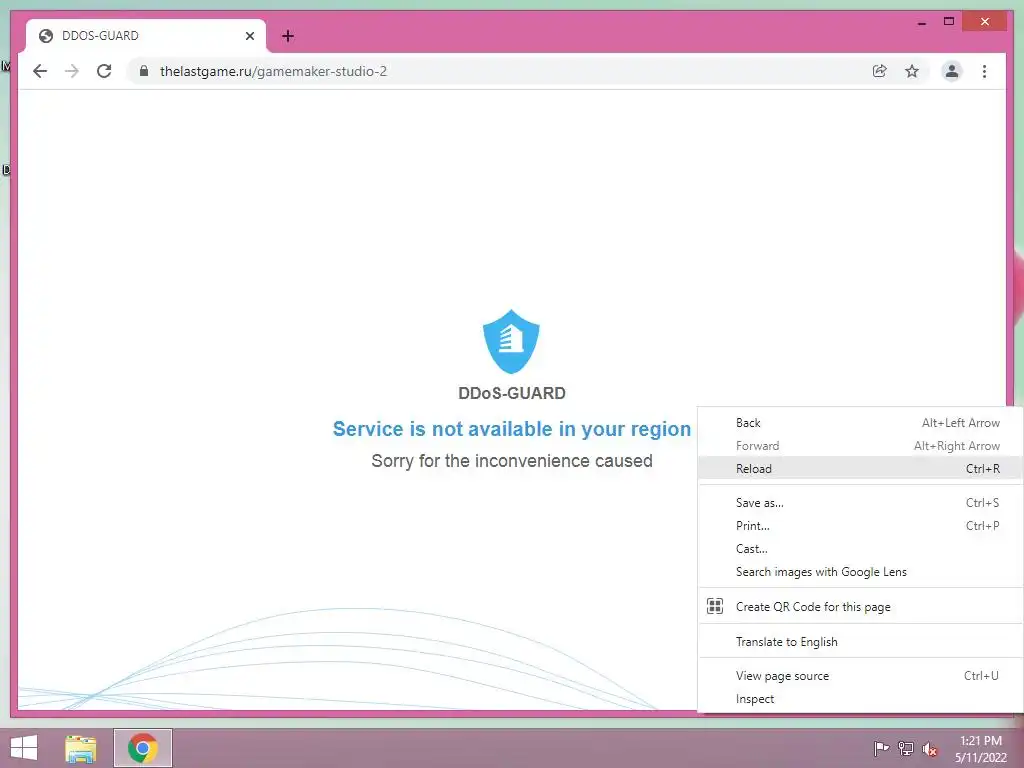
Task: Select Translate to English
Action: pyautogui.click(x=859, y=641)
